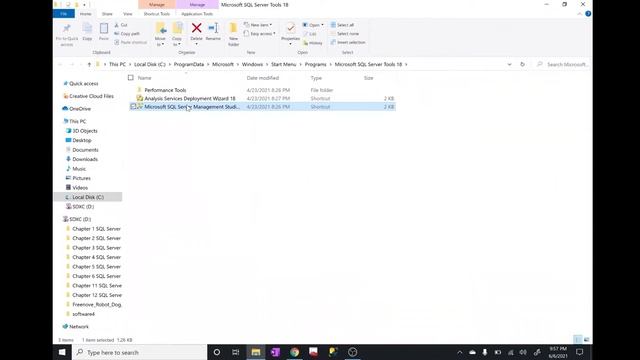Image resolution: width=640 pixels, height=360 pixels.
Task: Sort by Date modified column
Action: coord(262,78)
